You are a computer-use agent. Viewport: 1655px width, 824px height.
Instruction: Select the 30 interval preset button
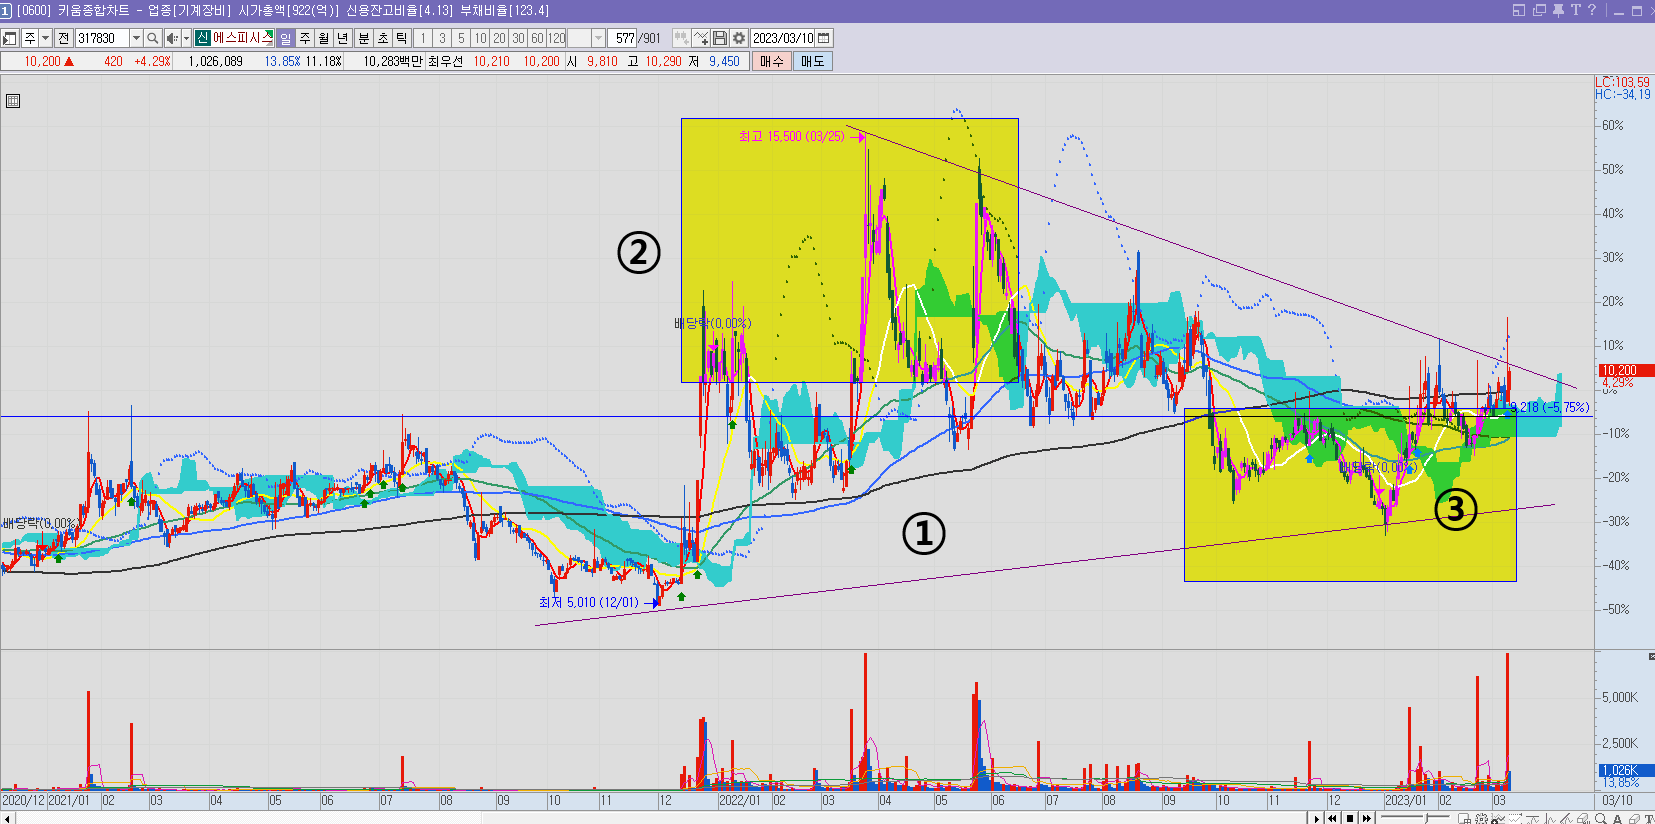(x=518, y=38)
